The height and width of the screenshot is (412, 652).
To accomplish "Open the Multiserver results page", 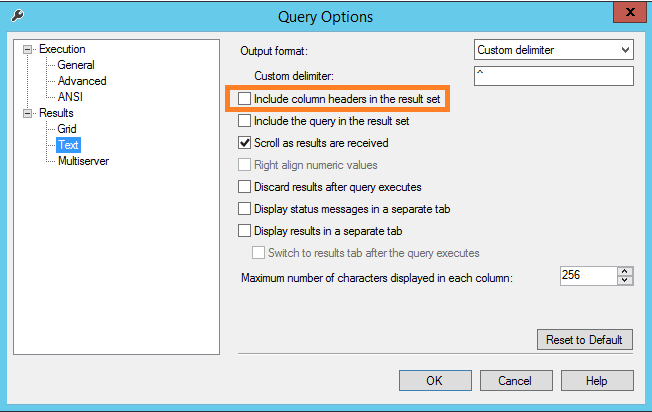I will pos(83,161).
